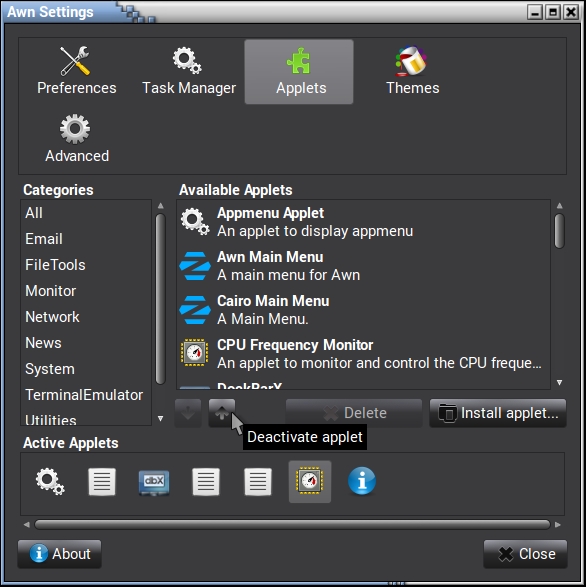This screenshot has width=586, height=587.
Task: Open the Themes section
Action: [x=412, y=72]
